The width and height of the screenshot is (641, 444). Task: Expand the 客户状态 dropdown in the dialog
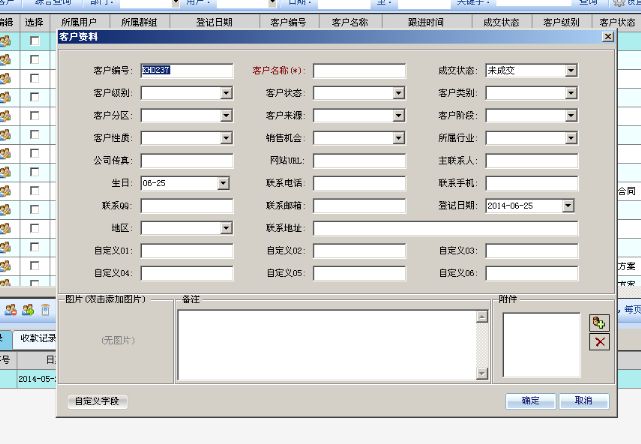click(x=399, y=93)
